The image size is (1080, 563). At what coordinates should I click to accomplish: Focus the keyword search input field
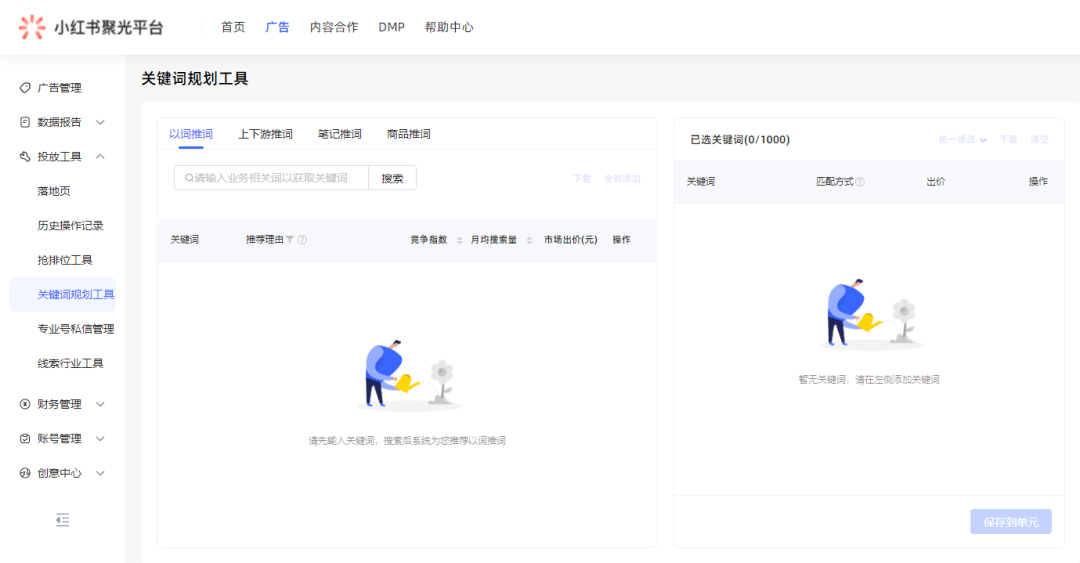point(271,178)
